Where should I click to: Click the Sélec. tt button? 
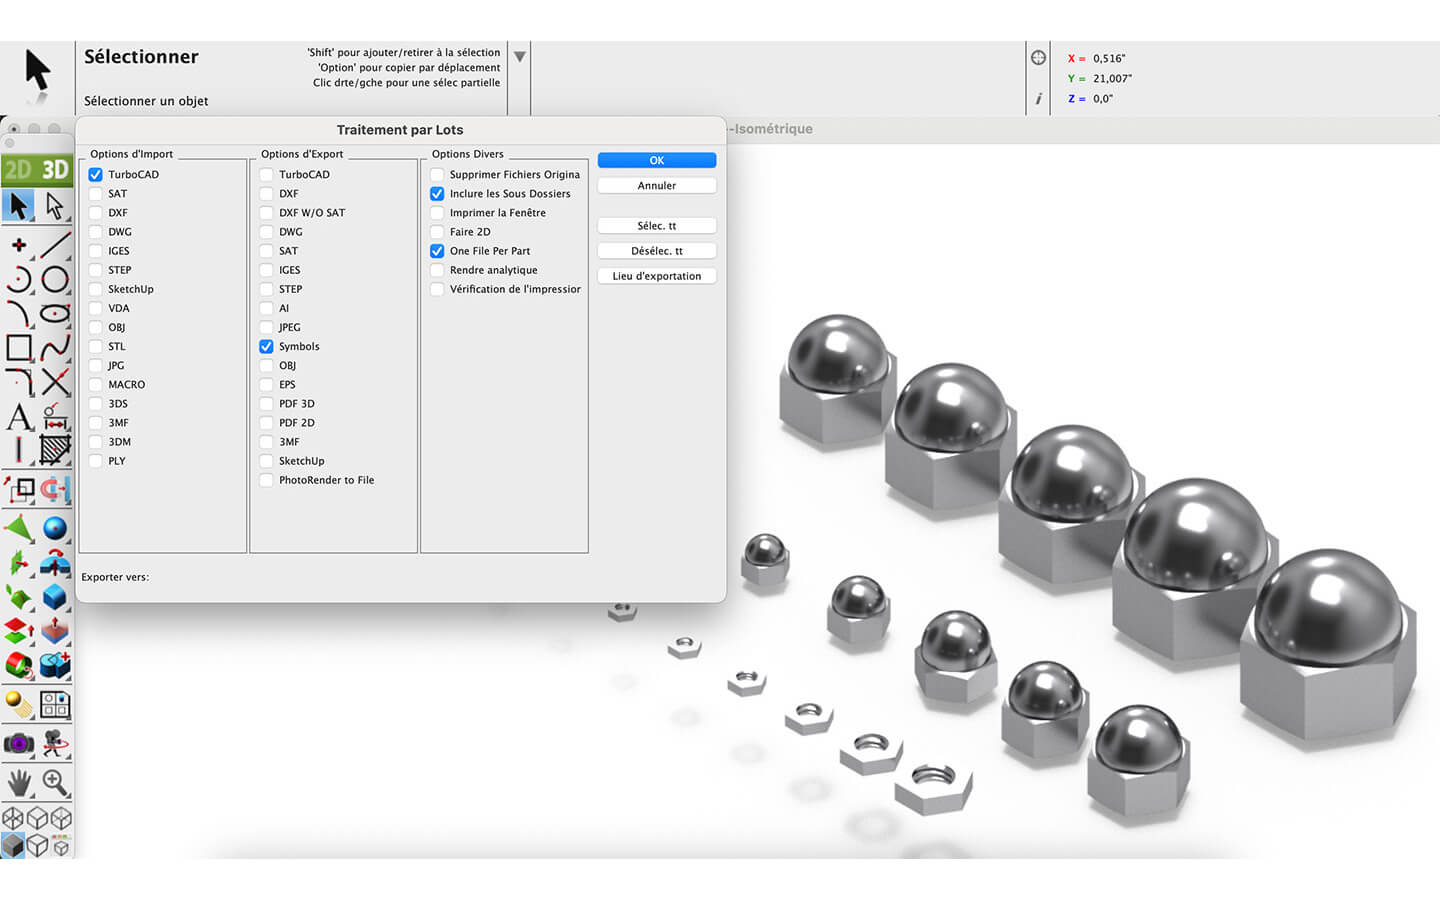(x=656, y=226)
